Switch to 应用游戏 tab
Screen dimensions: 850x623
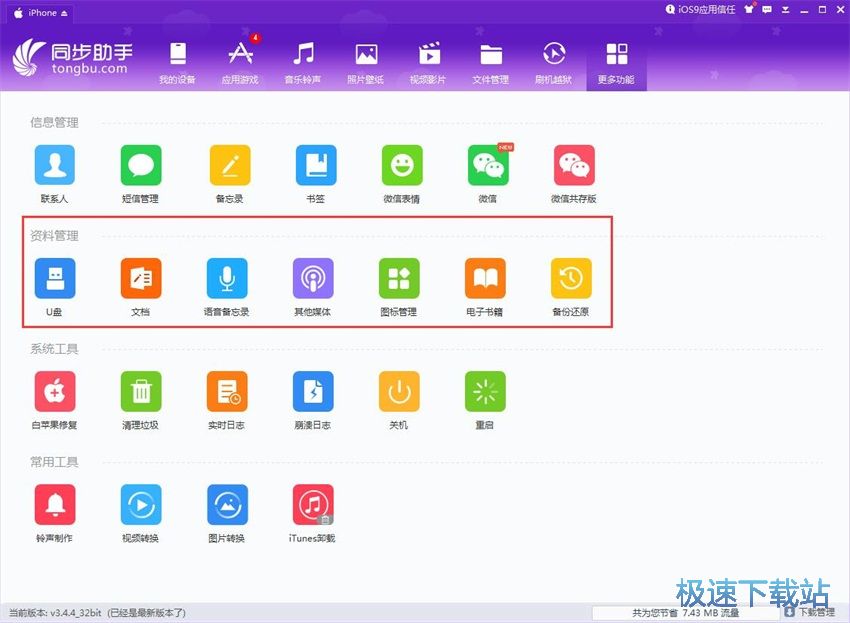click(240, 63)
